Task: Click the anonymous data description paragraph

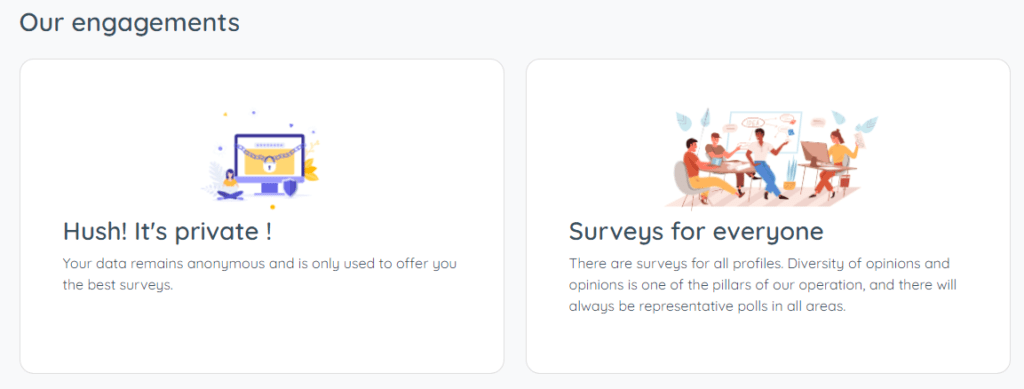Action: [x=259, y=275]
